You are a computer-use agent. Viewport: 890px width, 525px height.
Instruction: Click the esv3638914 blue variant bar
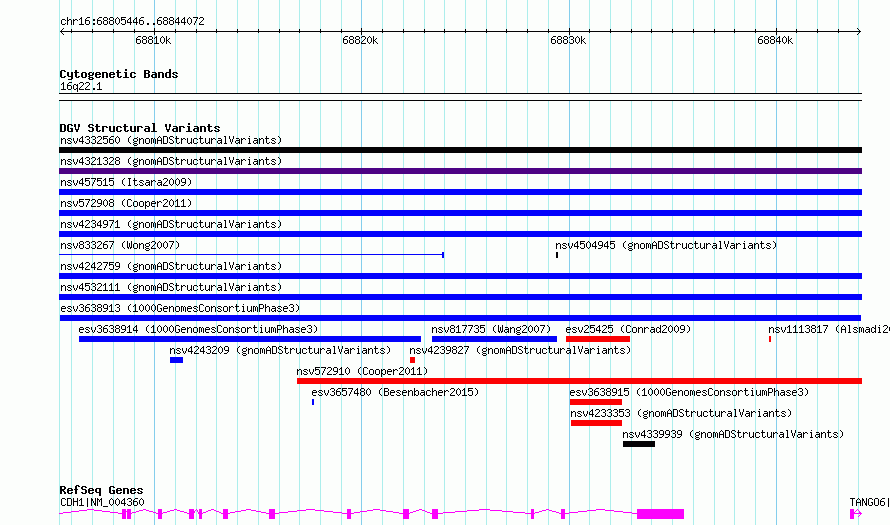pos(250,339)
